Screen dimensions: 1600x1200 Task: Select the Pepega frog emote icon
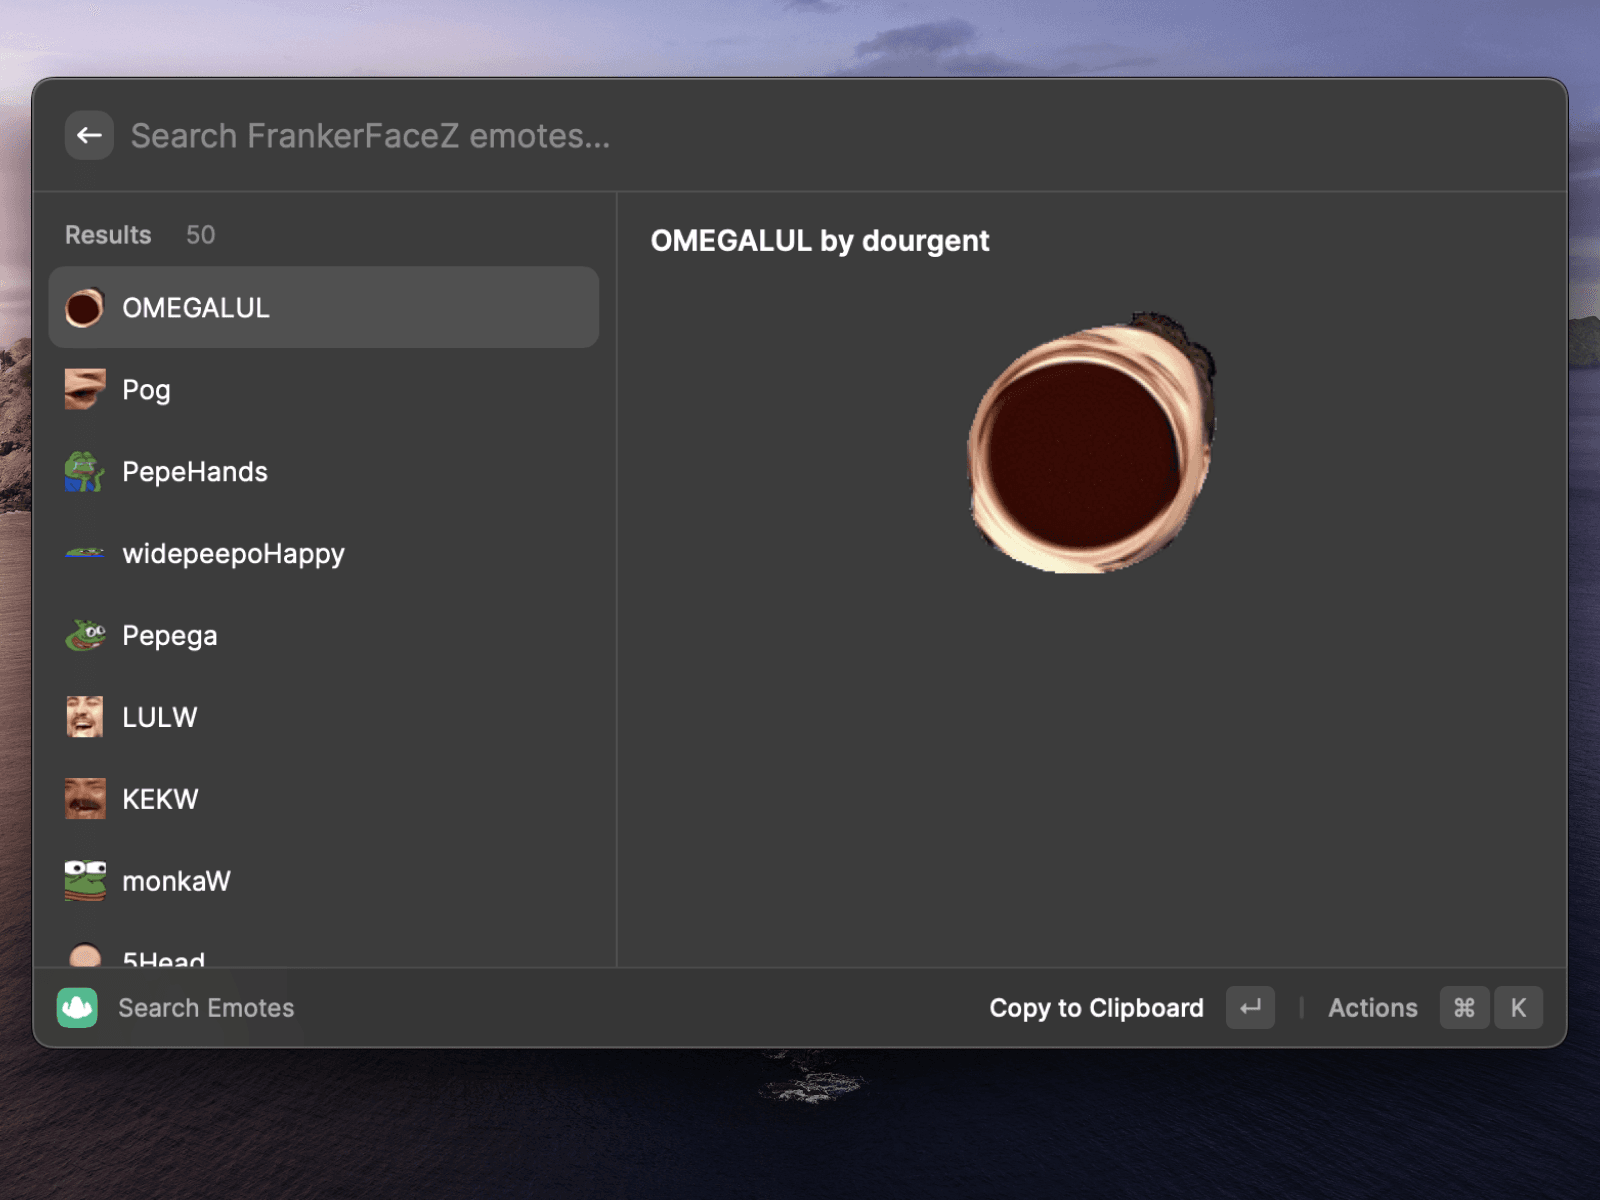[84, 635]
